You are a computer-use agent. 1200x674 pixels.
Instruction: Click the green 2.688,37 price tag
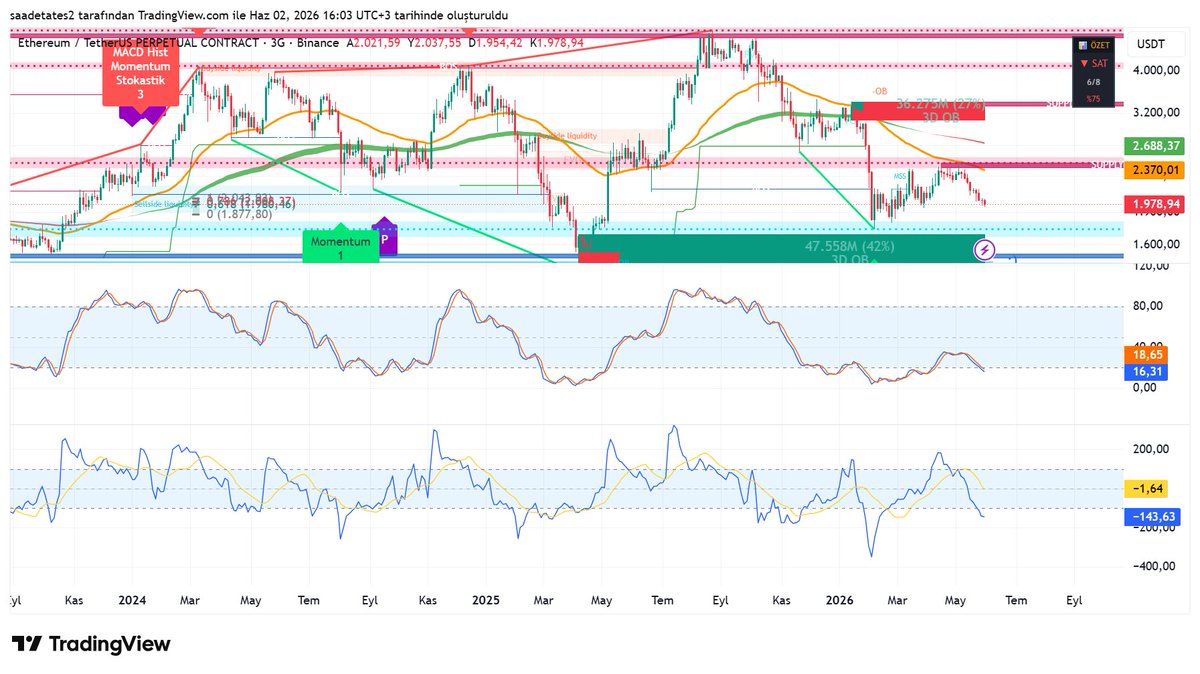click(1153, 145)
